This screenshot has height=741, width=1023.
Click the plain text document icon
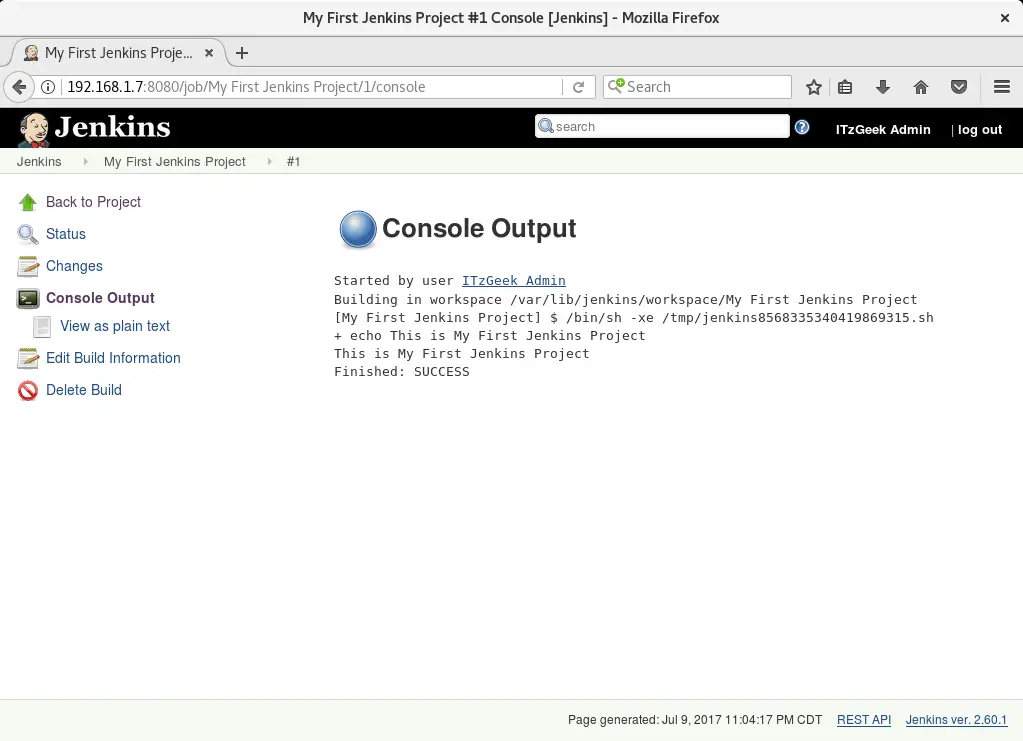pyautogui.click(x=42, y=327)
